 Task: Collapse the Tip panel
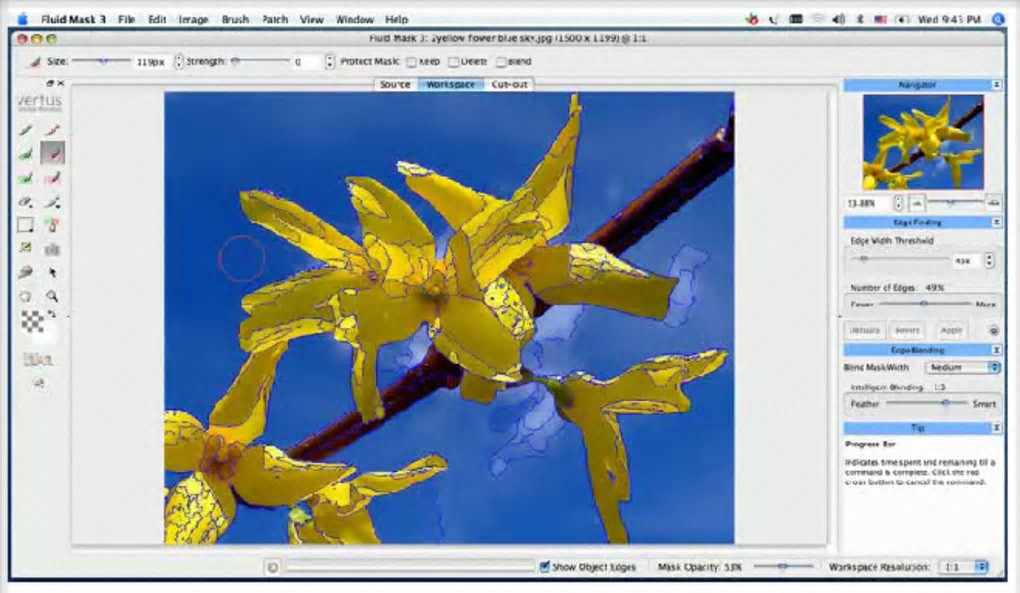tap(996, 428)
